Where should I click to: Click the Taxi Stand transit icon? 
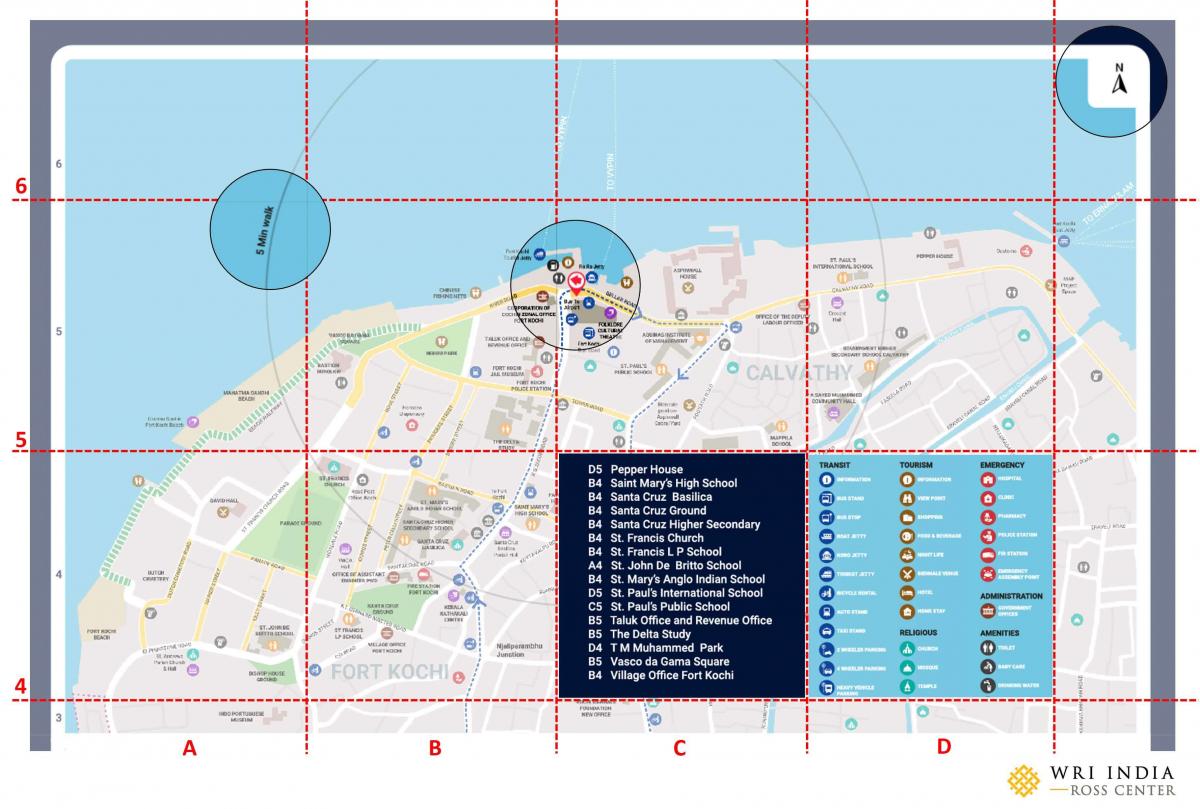click(x=826, y=631)
